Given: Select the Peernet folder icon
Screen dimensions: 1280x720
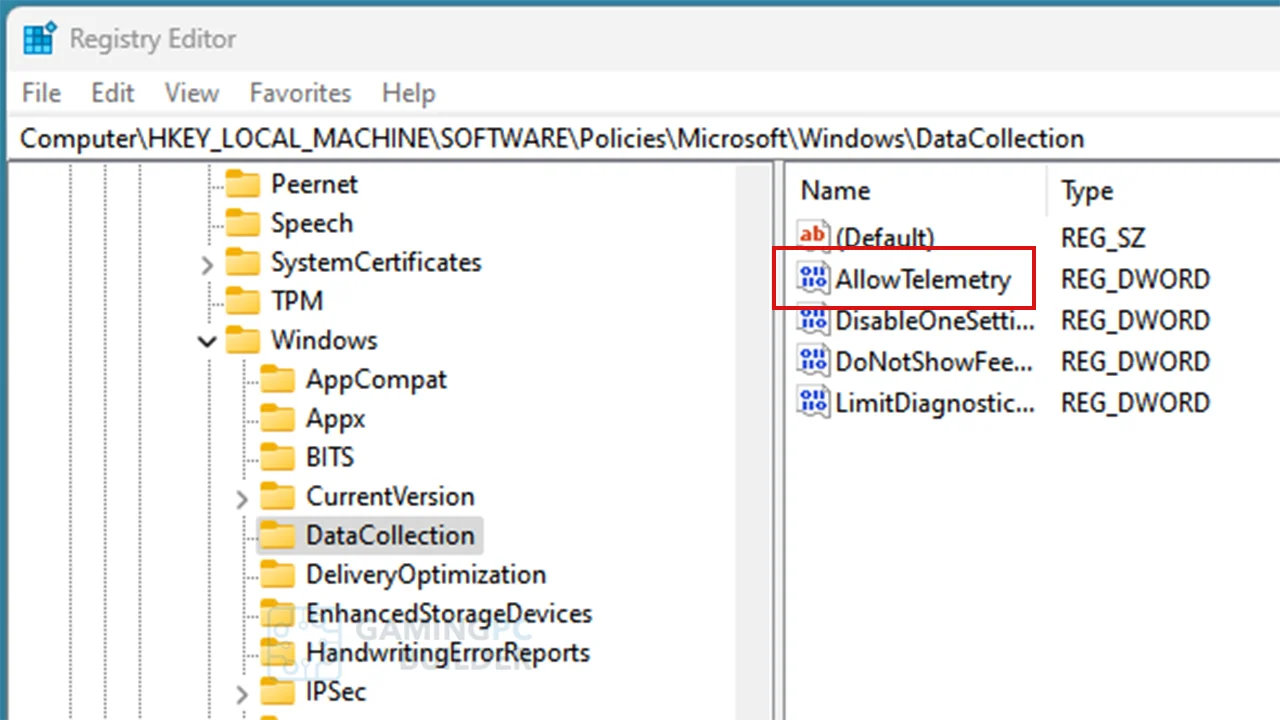Looking at the screenshot, I should coord(242,184).
